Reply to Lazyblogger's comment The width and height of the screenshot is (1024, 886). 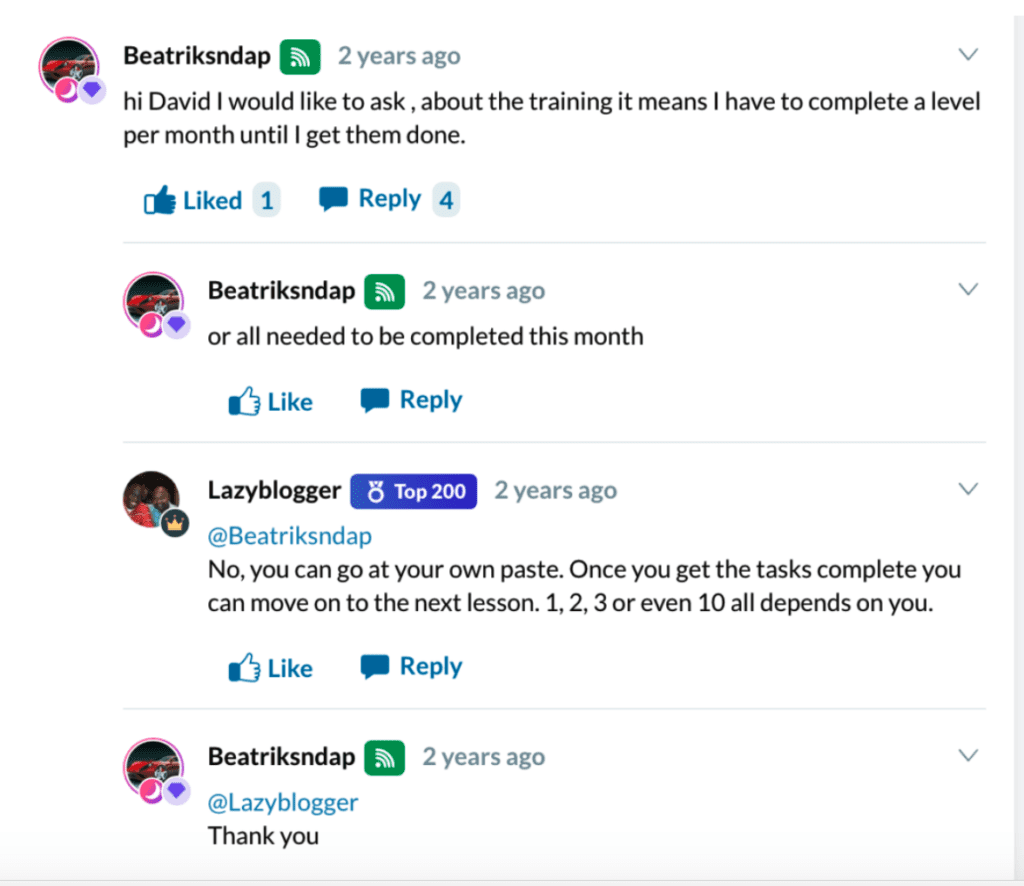[411, 666]
